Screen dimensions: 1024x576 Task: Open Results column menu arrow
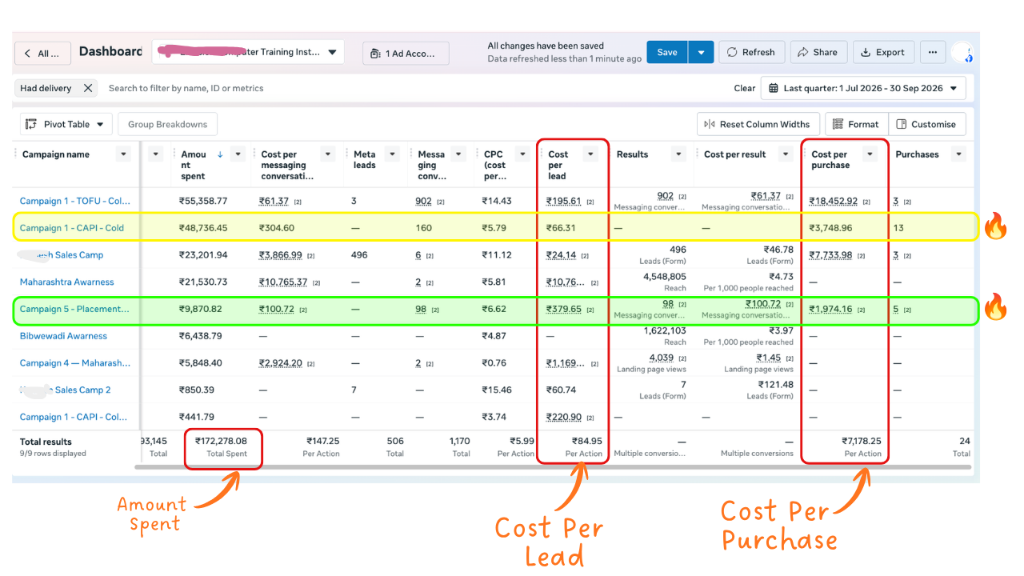pos(679,154)
